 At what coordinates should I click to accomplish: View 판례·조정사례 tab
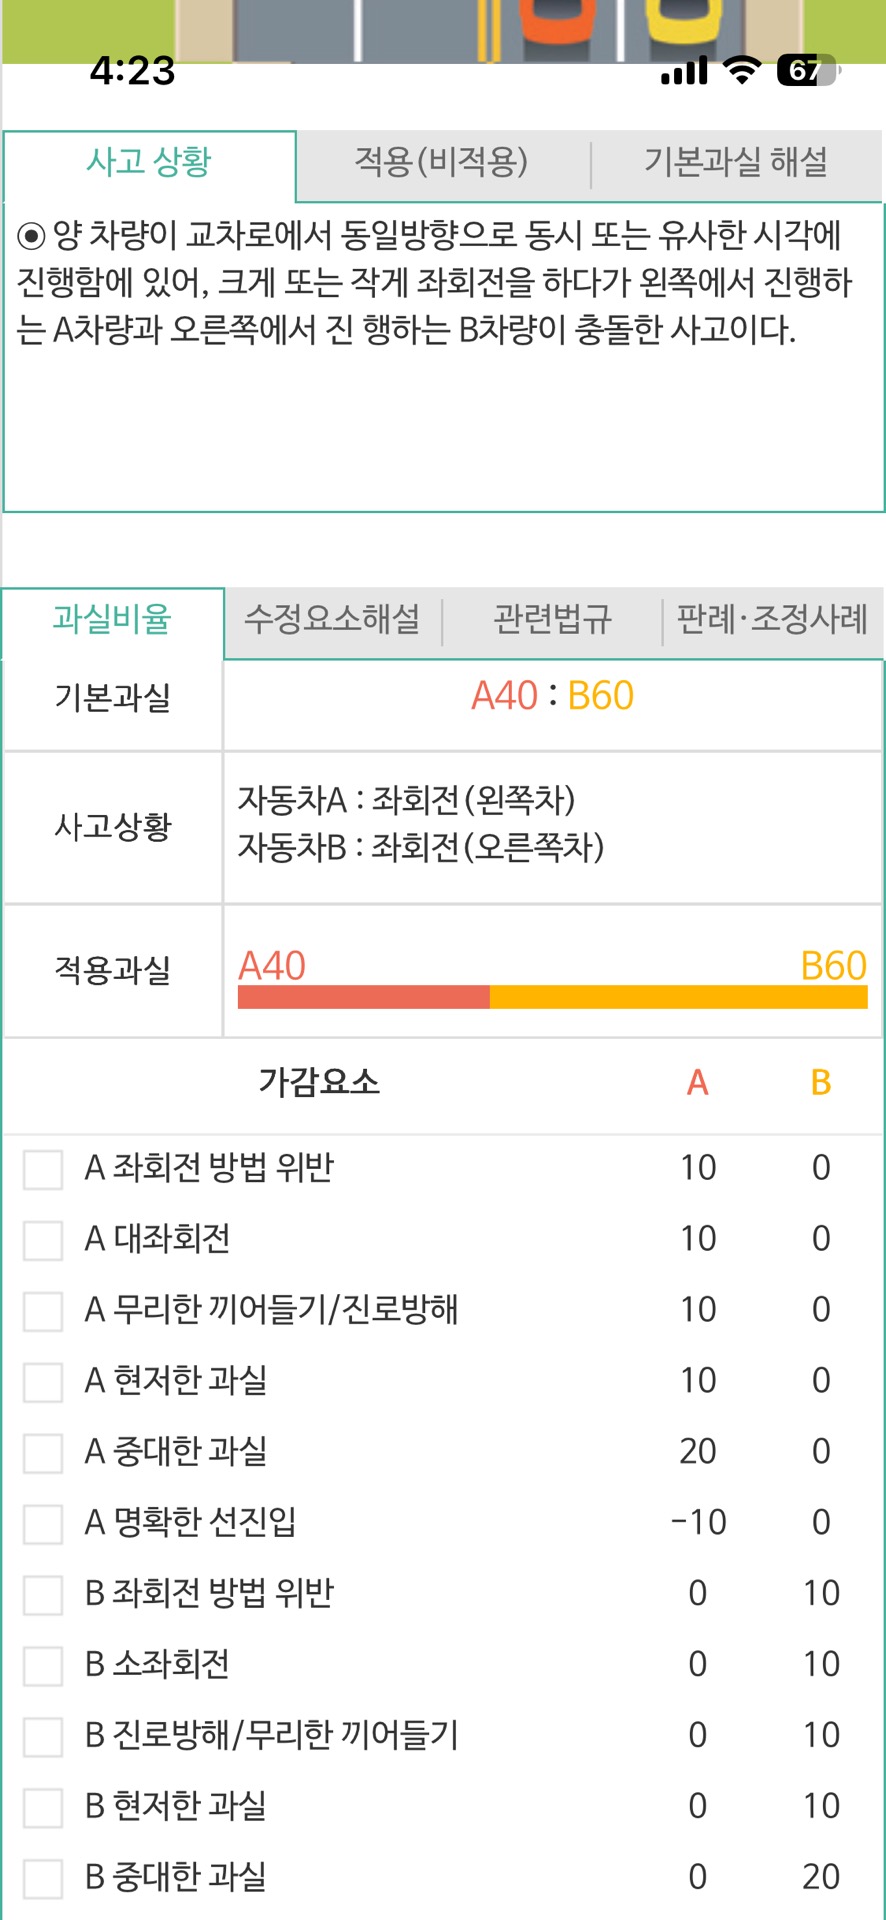(x=772, y=619)
